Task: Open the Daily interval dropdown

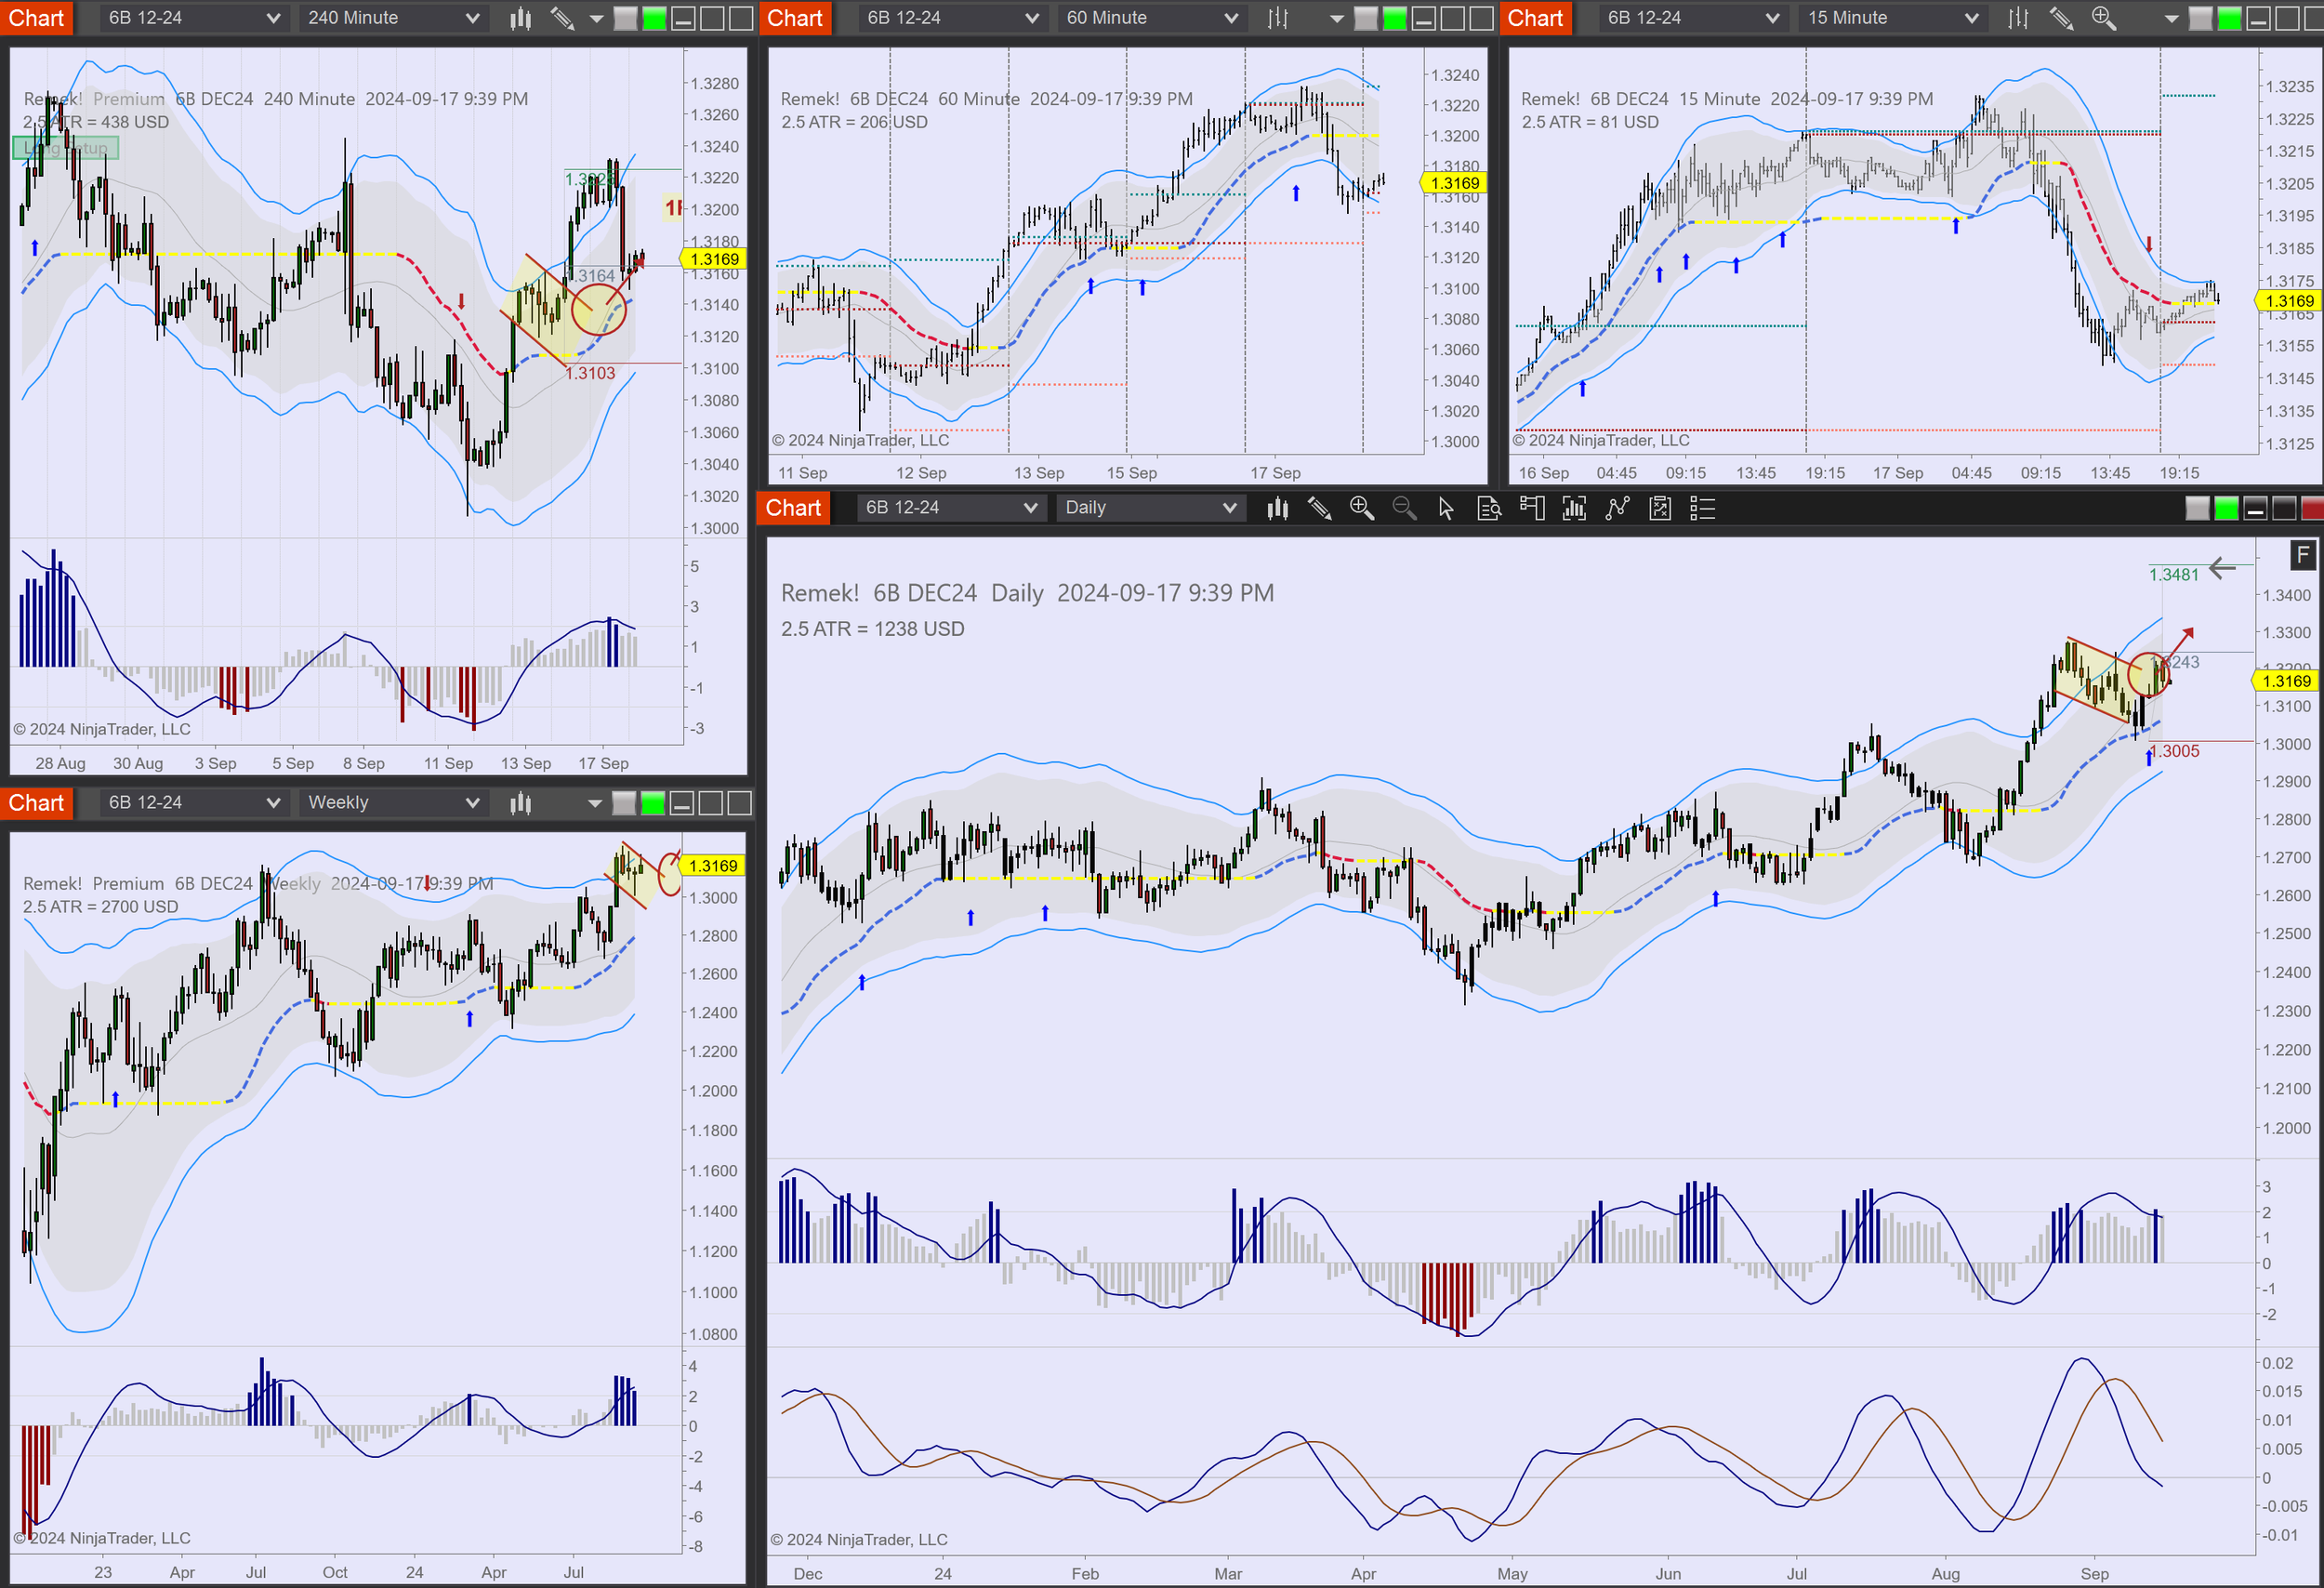Action: [1150, 508]
